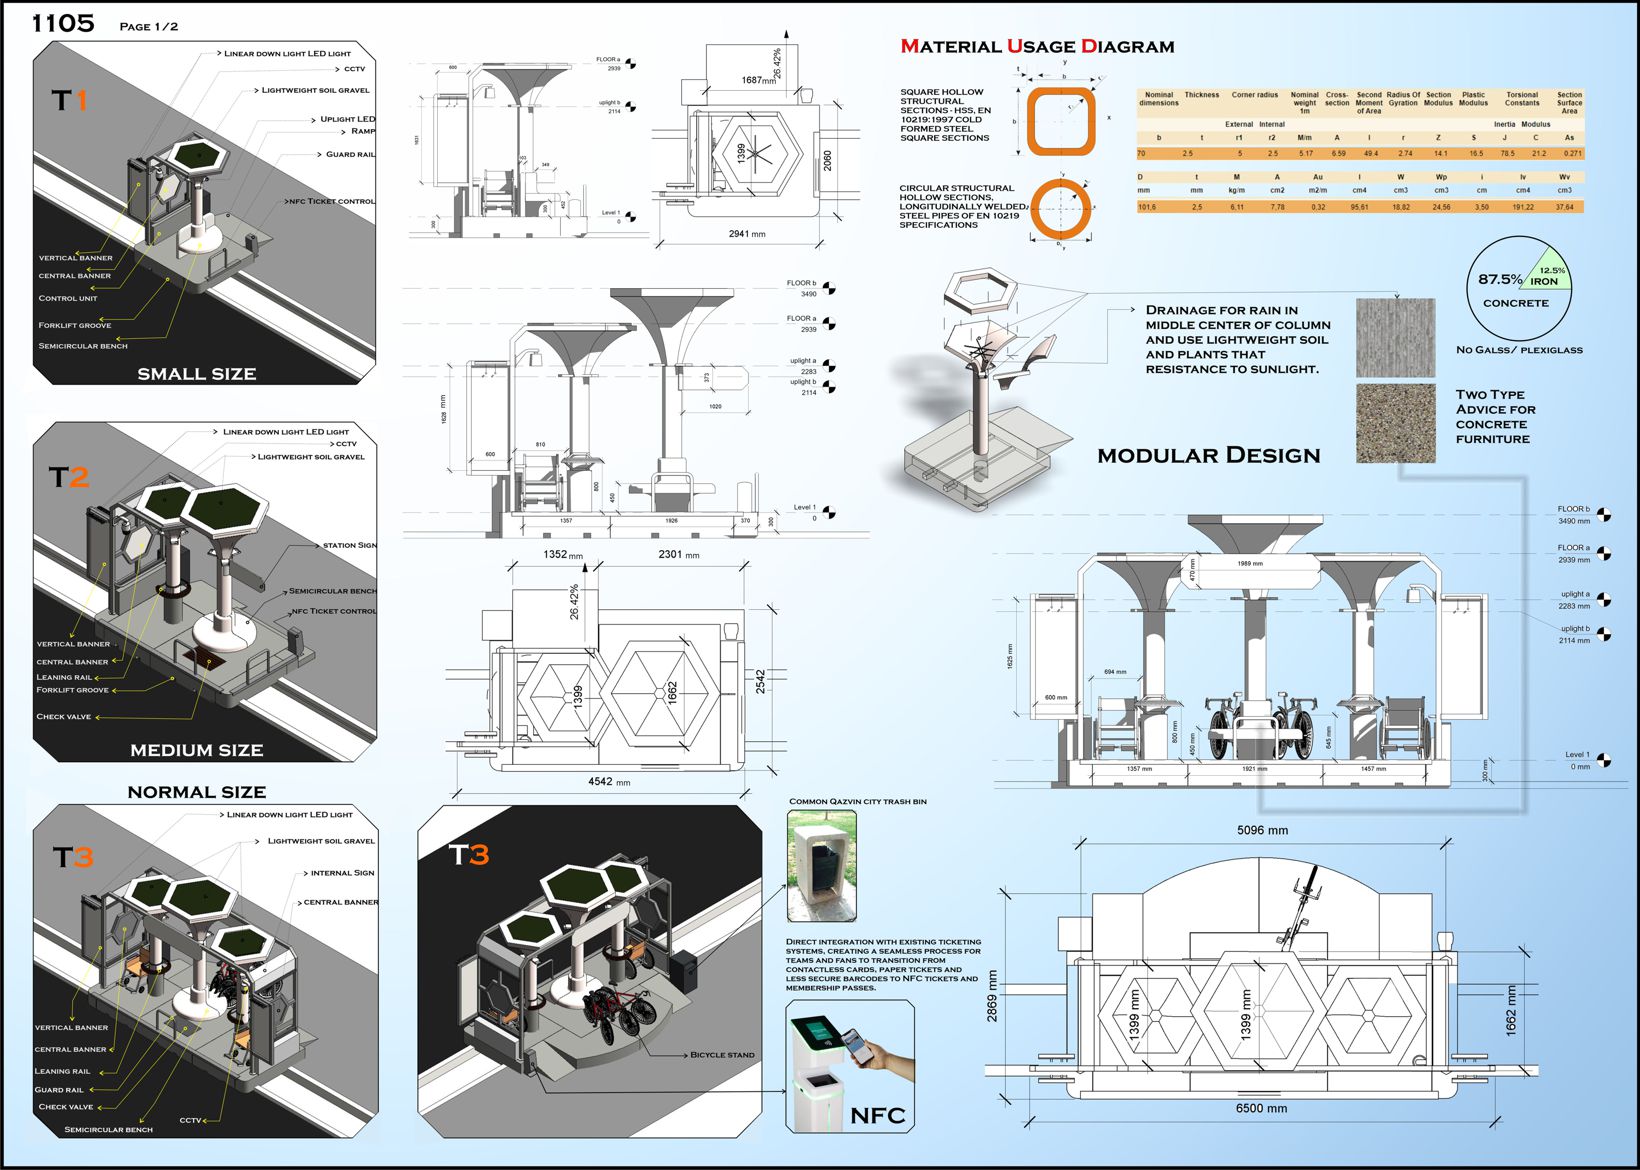The height and width of the screenshot is (1170, 1640).
Task: Click the "Bicycle stand" label
Action: click(722, 1055)
